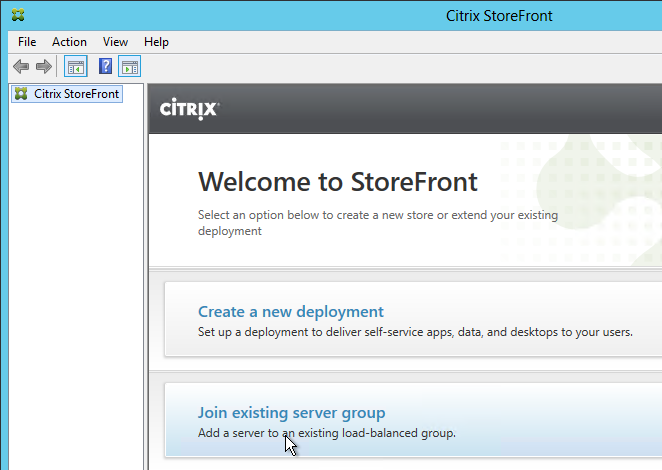Click the Back arrow toolbar icon
This screenshot has width=662, height=470.
click(21, 66)
